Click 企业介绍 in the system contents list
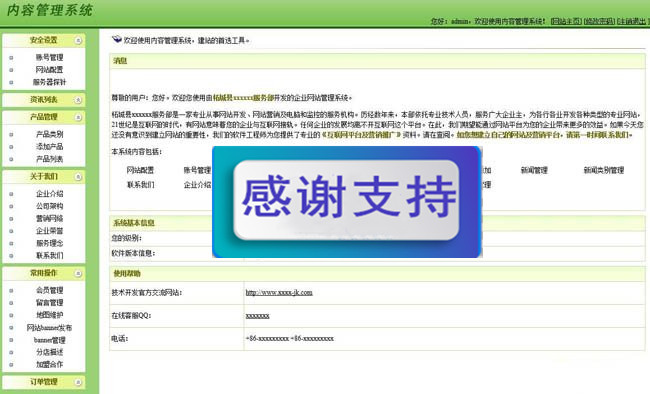650x394 pixels. tap(197, 185)
